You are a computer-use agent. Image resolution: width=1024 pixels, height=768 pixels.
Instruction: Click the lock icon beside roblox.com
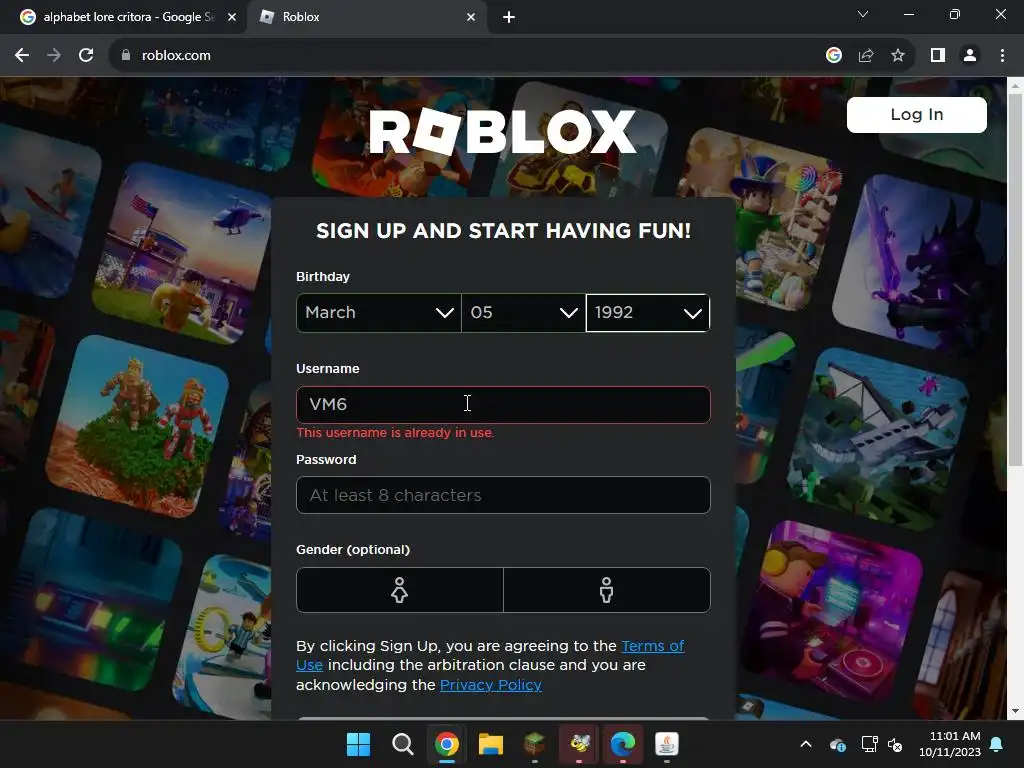tap(126, 56)
